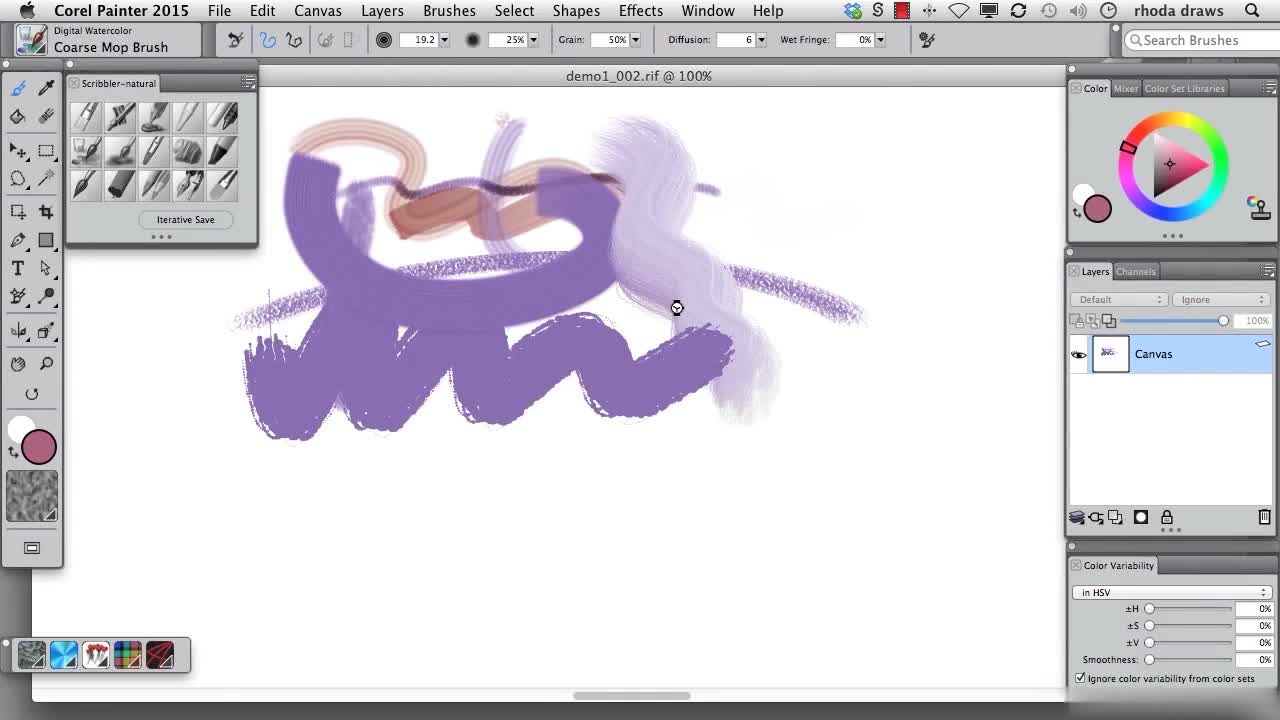Click the main pink color swatch in toolbox
Image resolution: width=1280 pixels, height=720 pixels.
pos(38,447)
